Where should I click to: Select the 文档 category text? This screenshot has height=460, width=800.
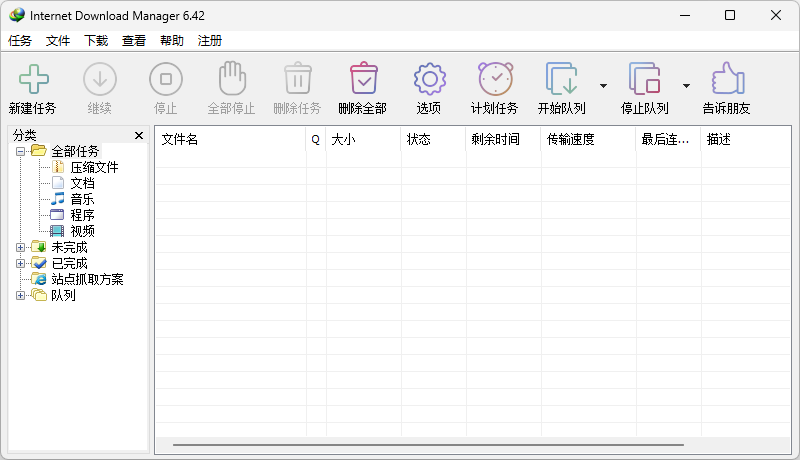pyautogui.click(x=82, y=183)
